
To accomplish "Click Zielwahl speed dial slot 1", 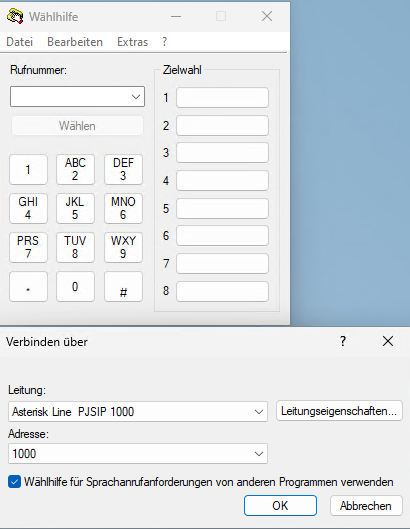I will point(222,98).
